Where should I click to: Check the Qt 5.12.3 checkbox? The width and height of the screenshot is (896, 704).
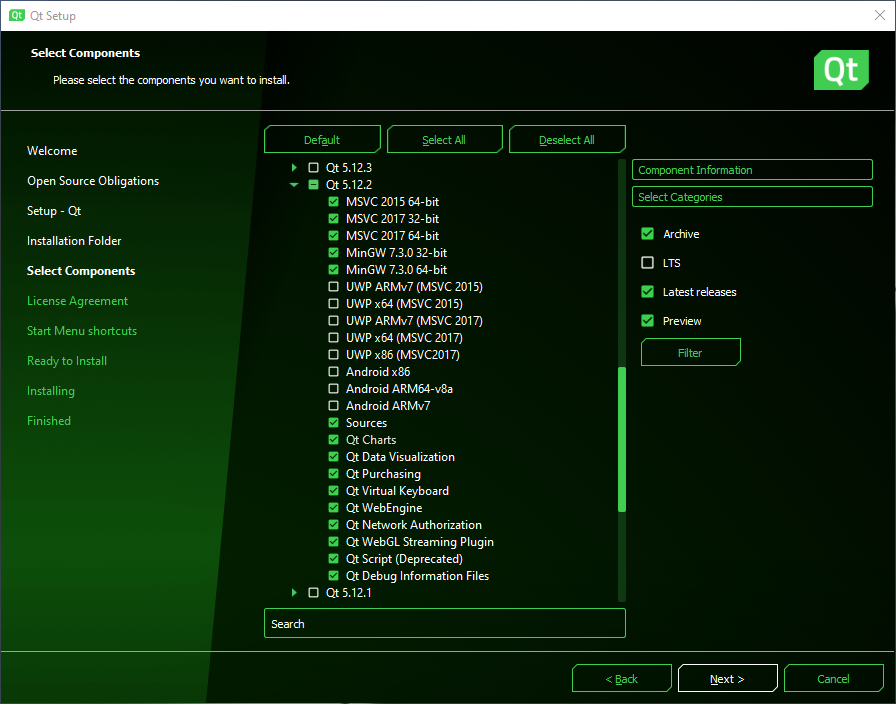(x=313, y=167)
